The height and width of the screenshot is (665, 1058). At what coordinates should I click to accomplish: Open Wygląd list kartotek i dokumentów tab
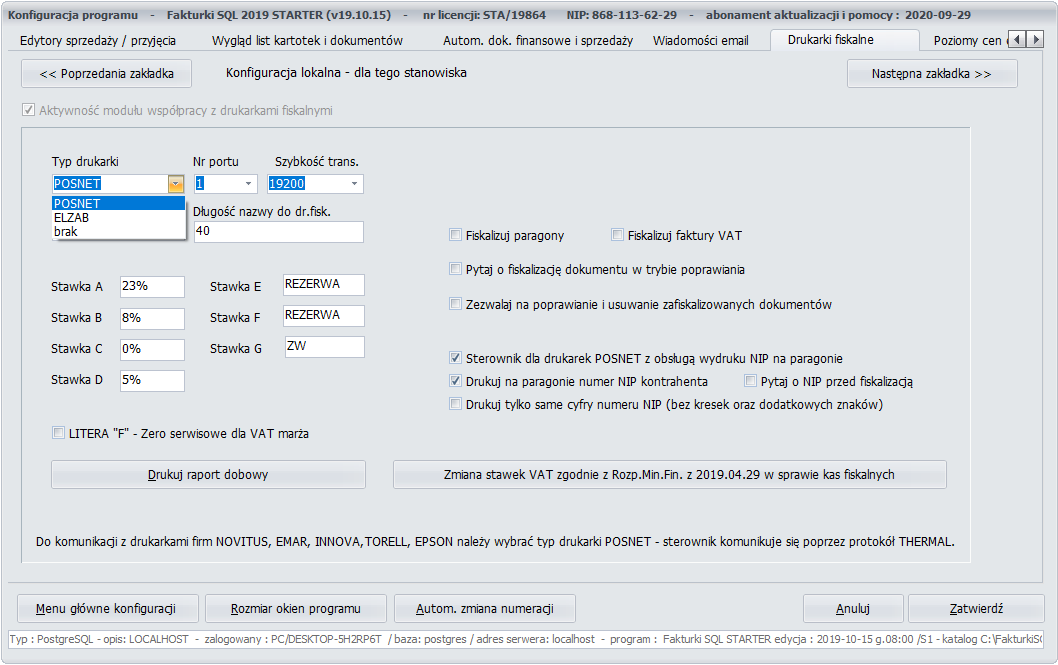[x=307, y=40]
